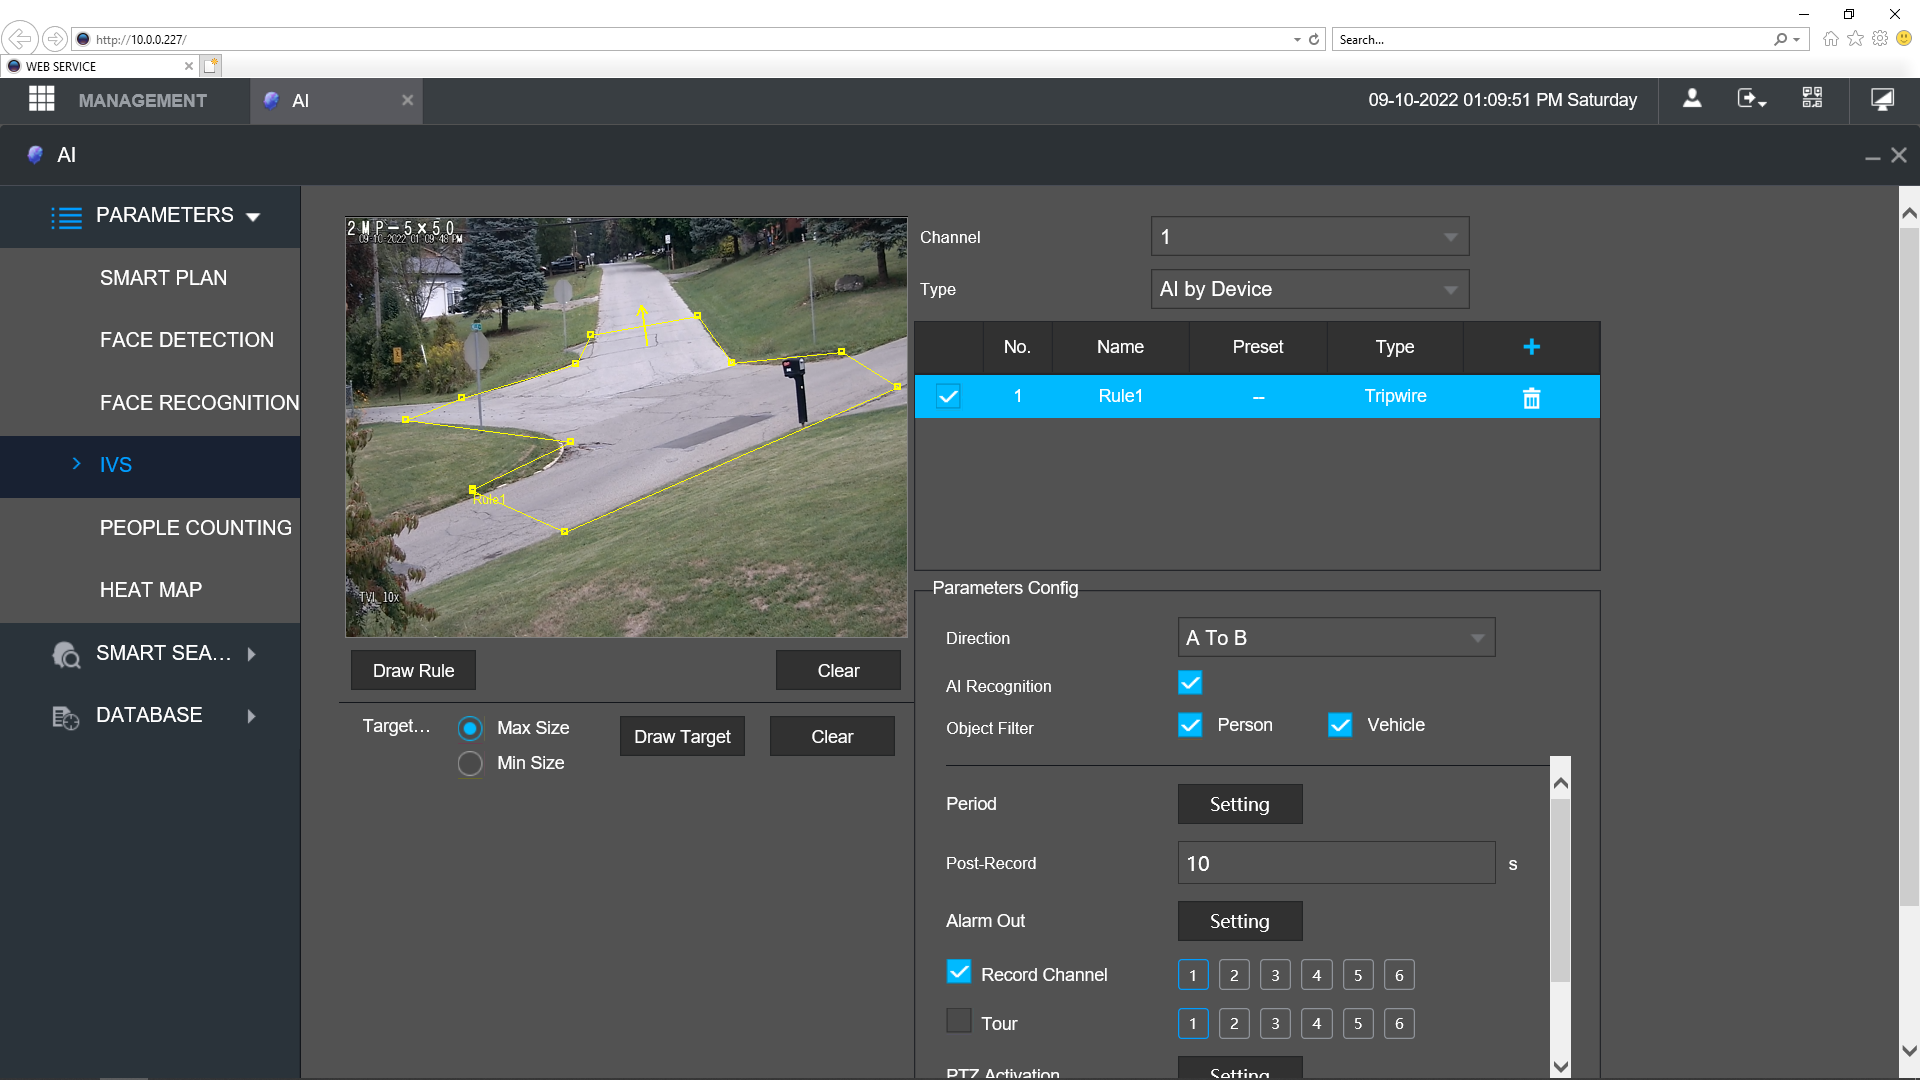Image resolution: width=1920 pixels, height=1080 pixels.
Task: Expand the SMART SEARCH section
Action: pos(251,654)
